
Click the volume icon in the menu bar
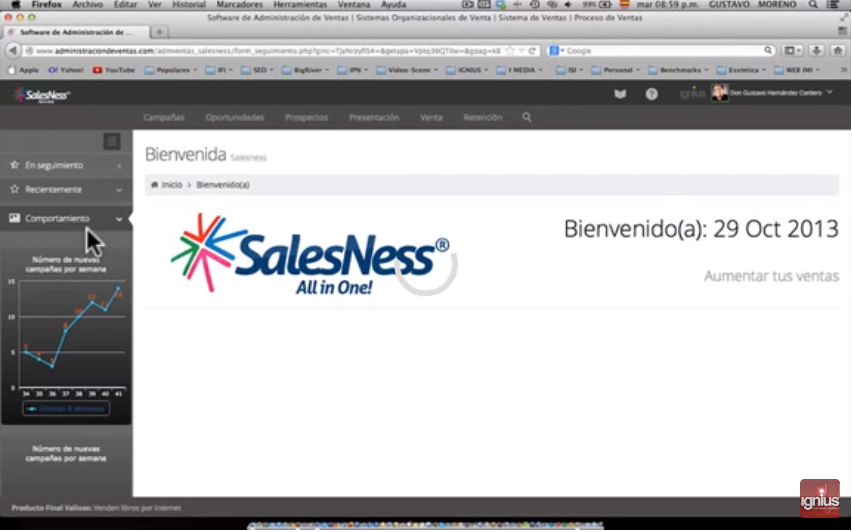click(x=568, y=4)
